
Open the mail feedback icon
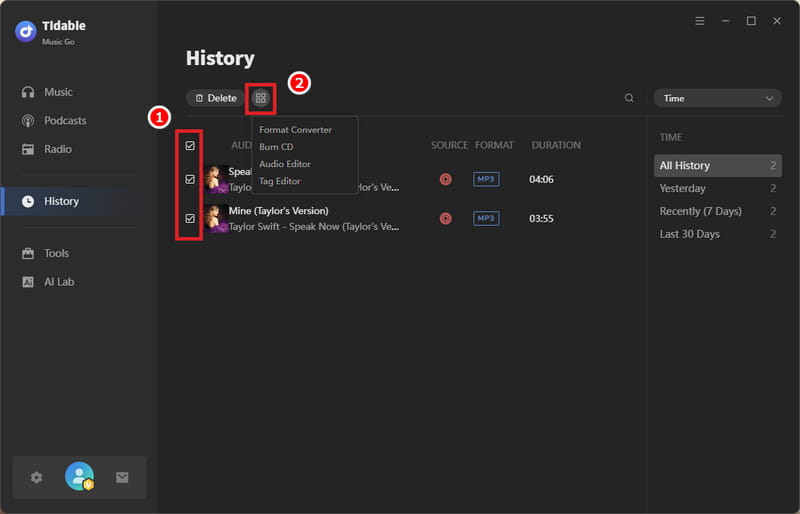pyautogui.click(x=122, y=477)
